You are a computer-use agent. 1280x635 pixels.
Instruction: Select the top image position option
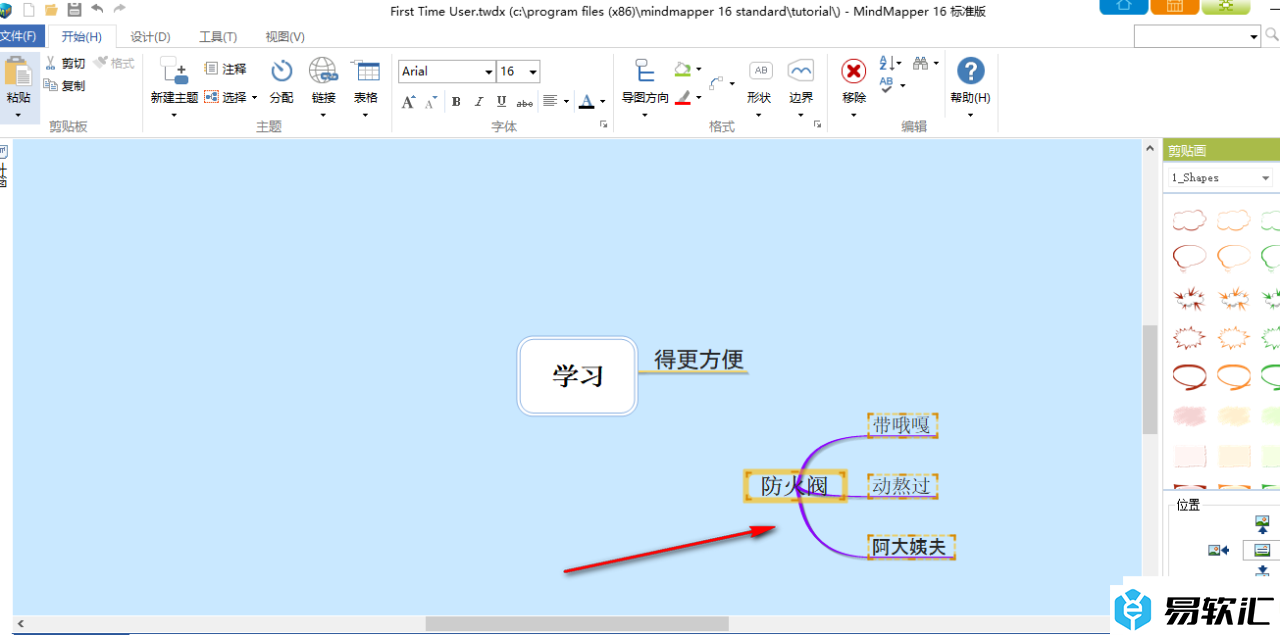pyautogui.click(x=1261, y=523)
